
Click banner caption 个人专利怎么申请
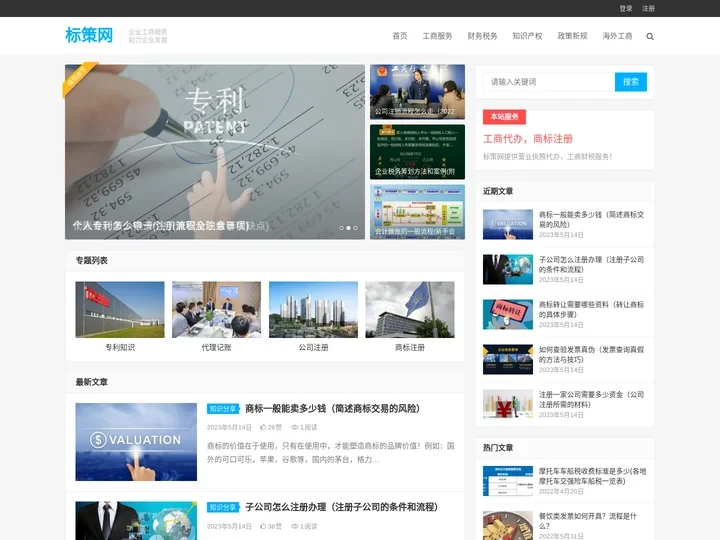point(161,226)
